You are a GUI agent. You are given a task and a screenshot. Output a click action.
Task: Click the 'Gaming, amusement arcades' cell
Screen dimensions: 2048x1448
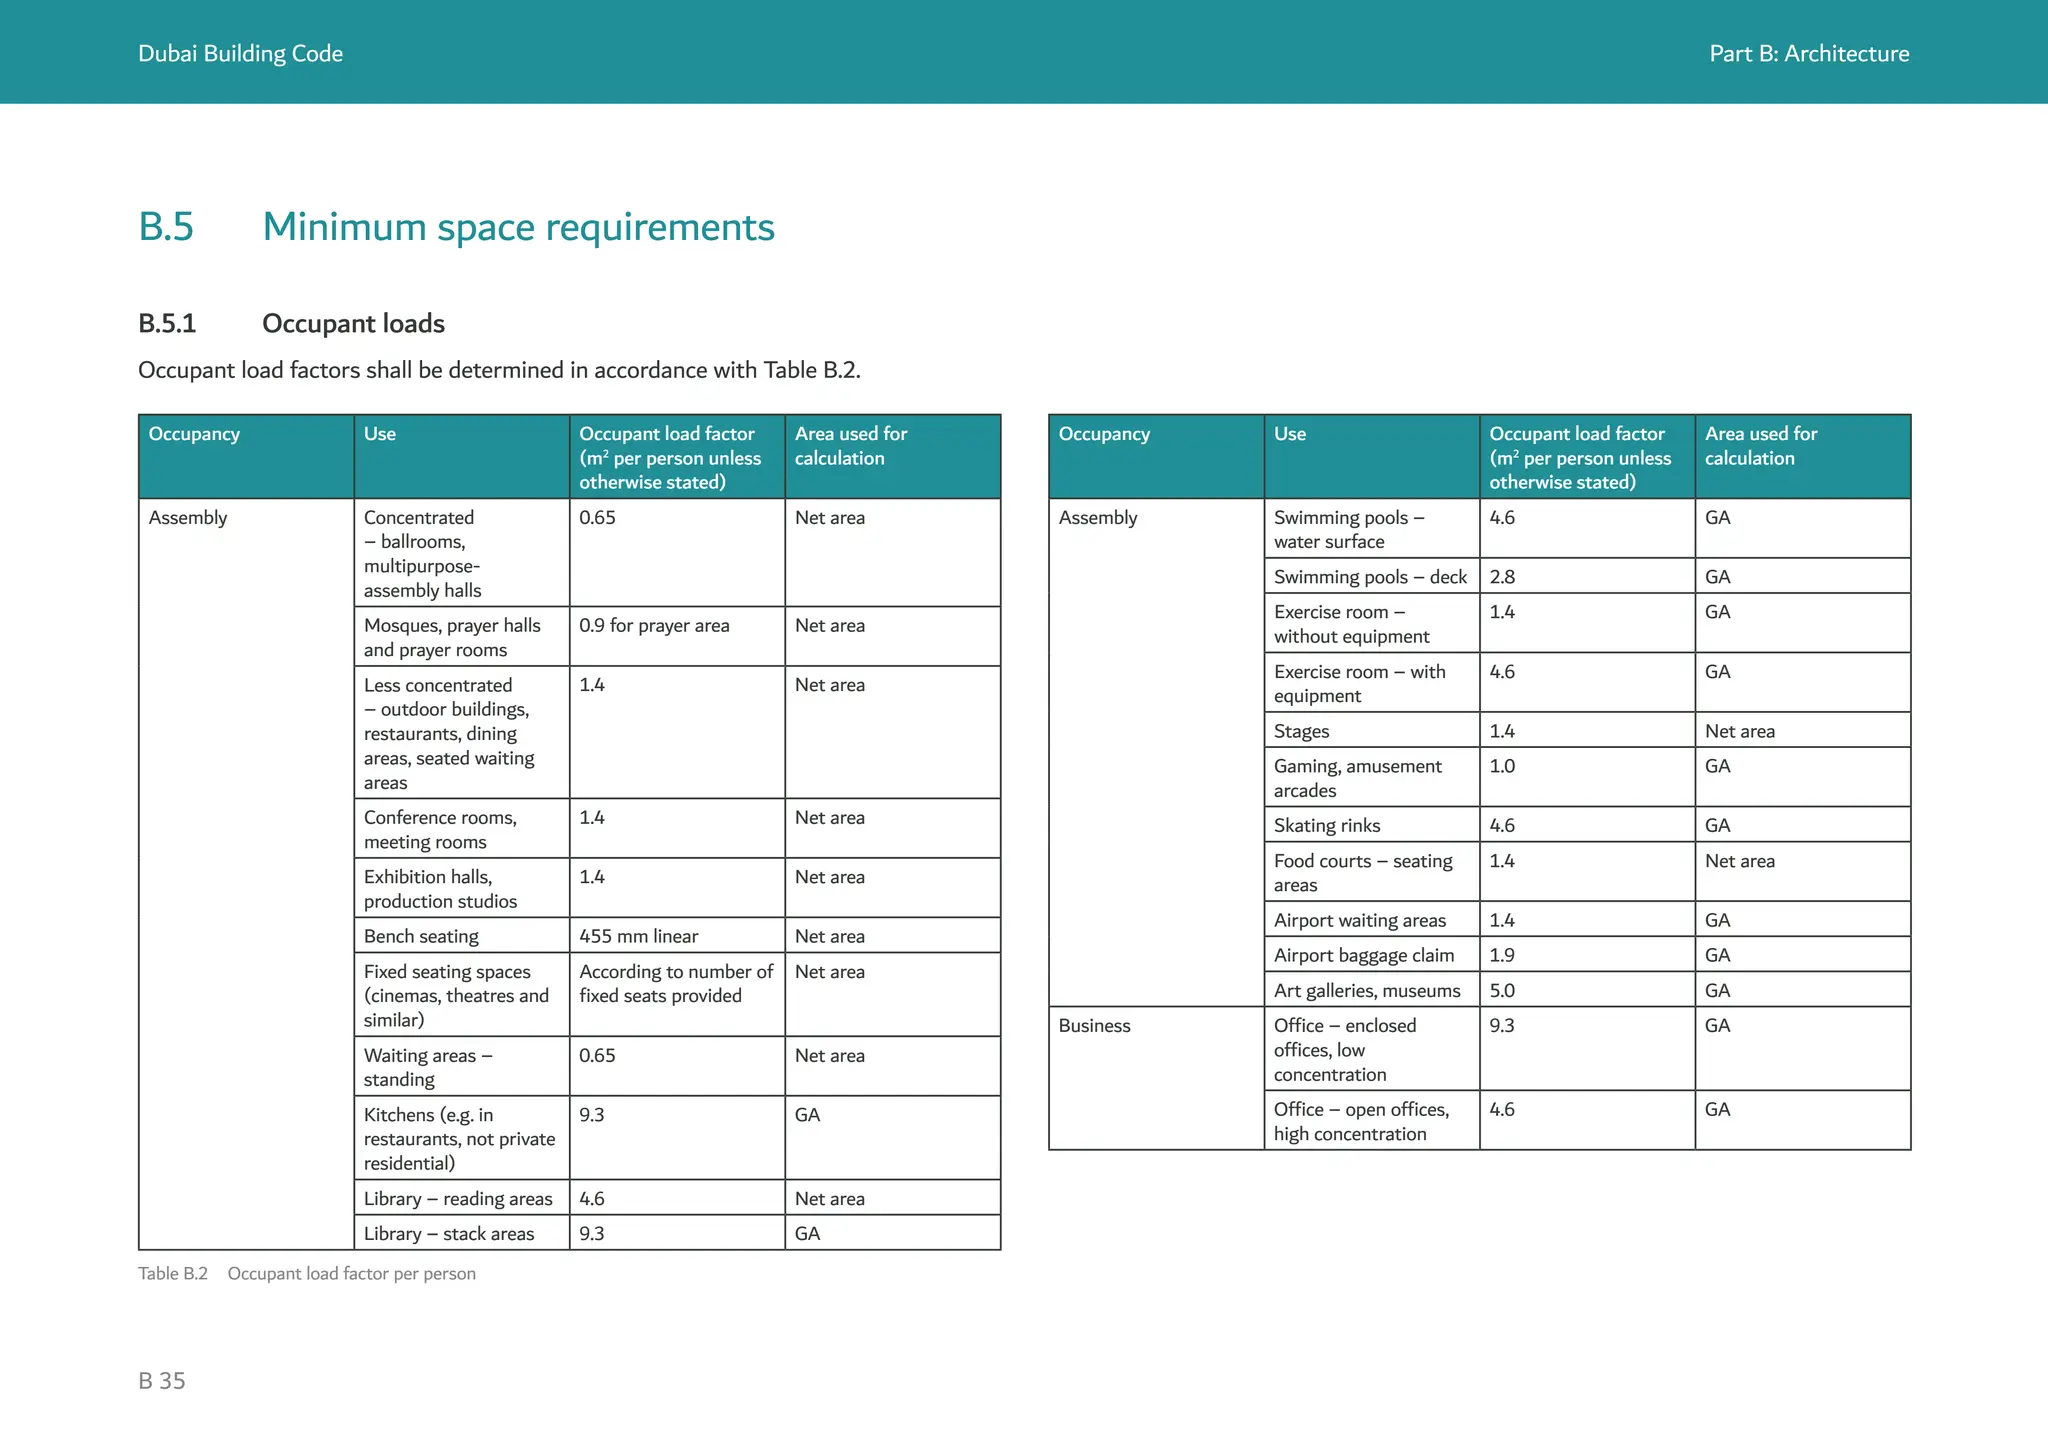click(x=1357, y=778)
